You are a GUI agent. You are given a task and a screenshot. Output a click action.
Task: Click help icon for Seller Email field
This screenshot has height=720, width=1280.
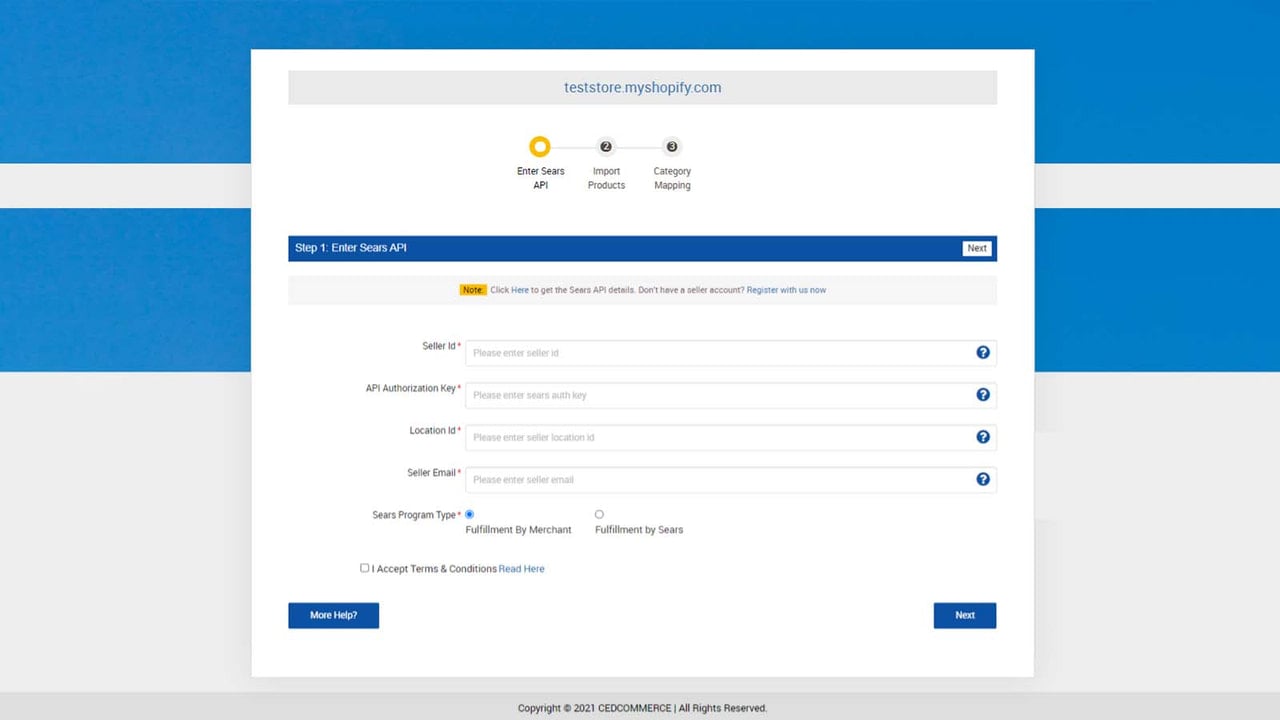point(983,479)
